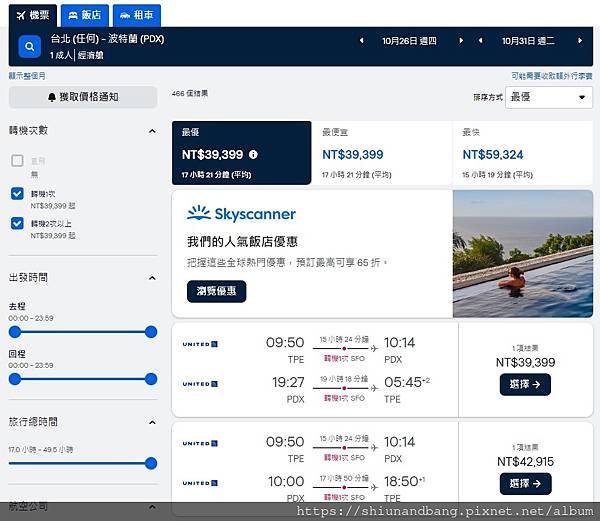
Task: Click the 1 成人 經濟艙 traveler field
Action: click(x=77, y=55)
